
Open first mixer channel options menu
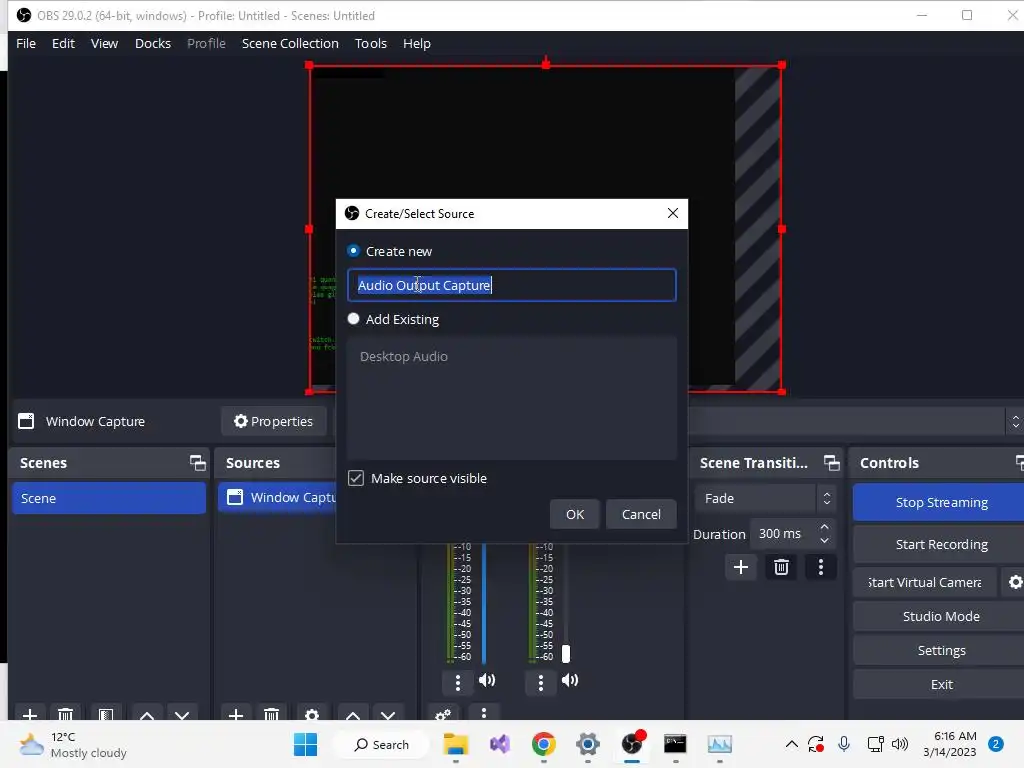[458, 682]
